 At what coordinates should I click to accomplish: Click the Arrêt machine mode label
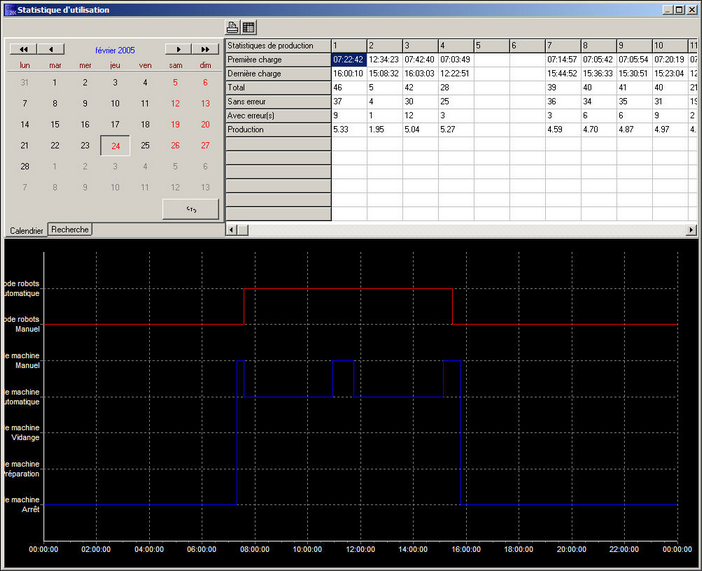(x=22, y=505)
